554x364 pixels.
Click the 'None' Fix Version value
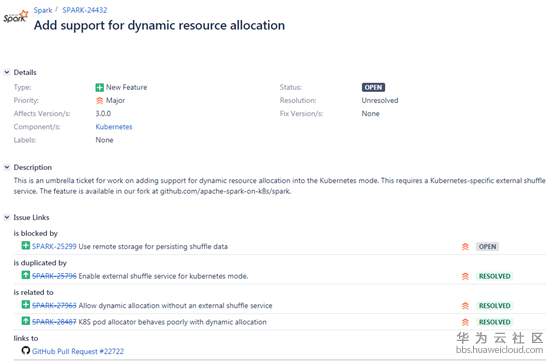(371, 114)
